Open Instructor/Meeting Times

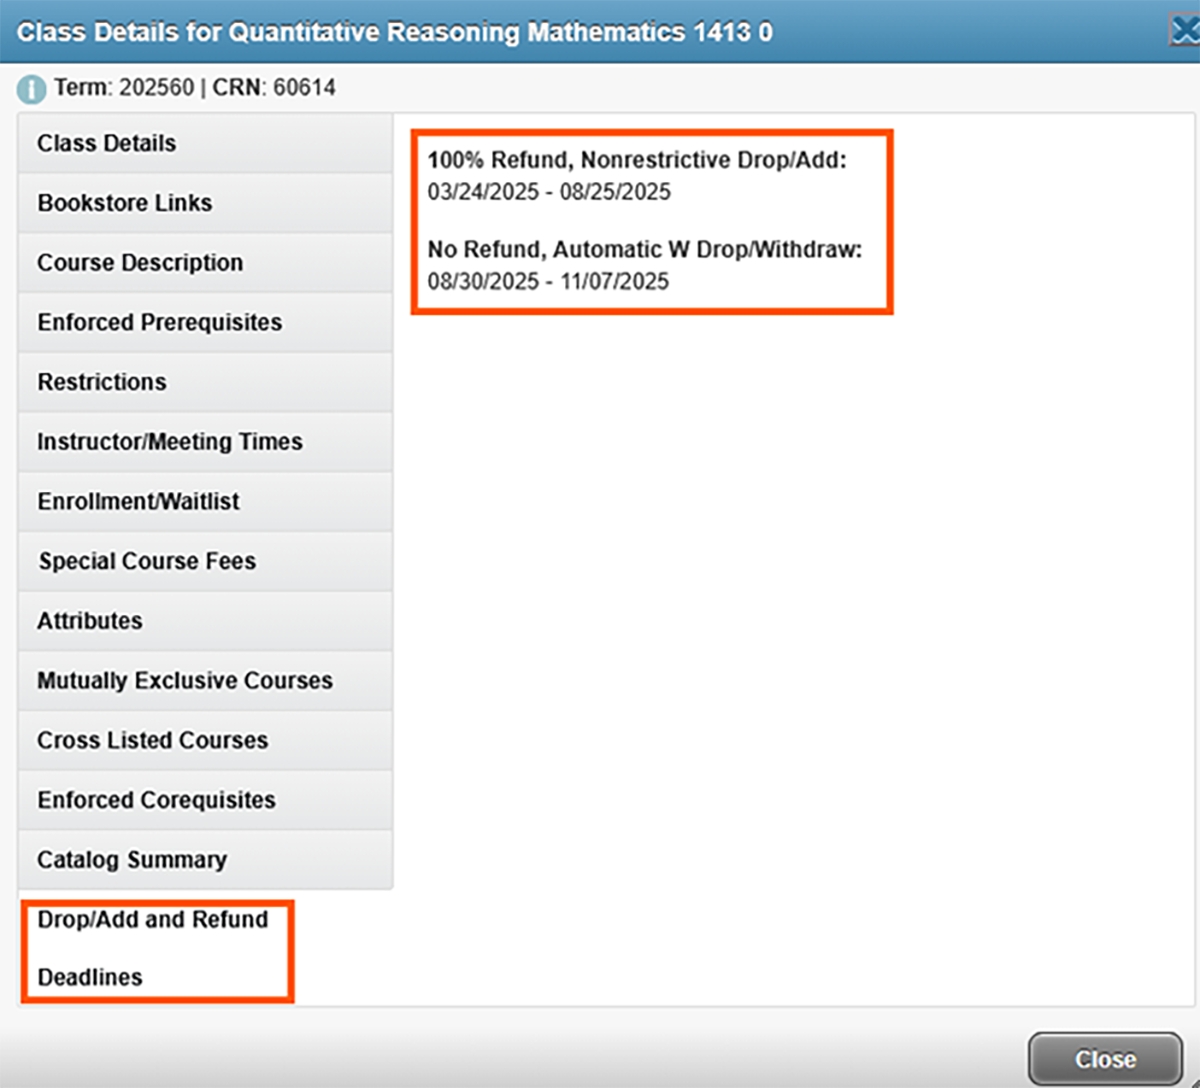(169, 441)
